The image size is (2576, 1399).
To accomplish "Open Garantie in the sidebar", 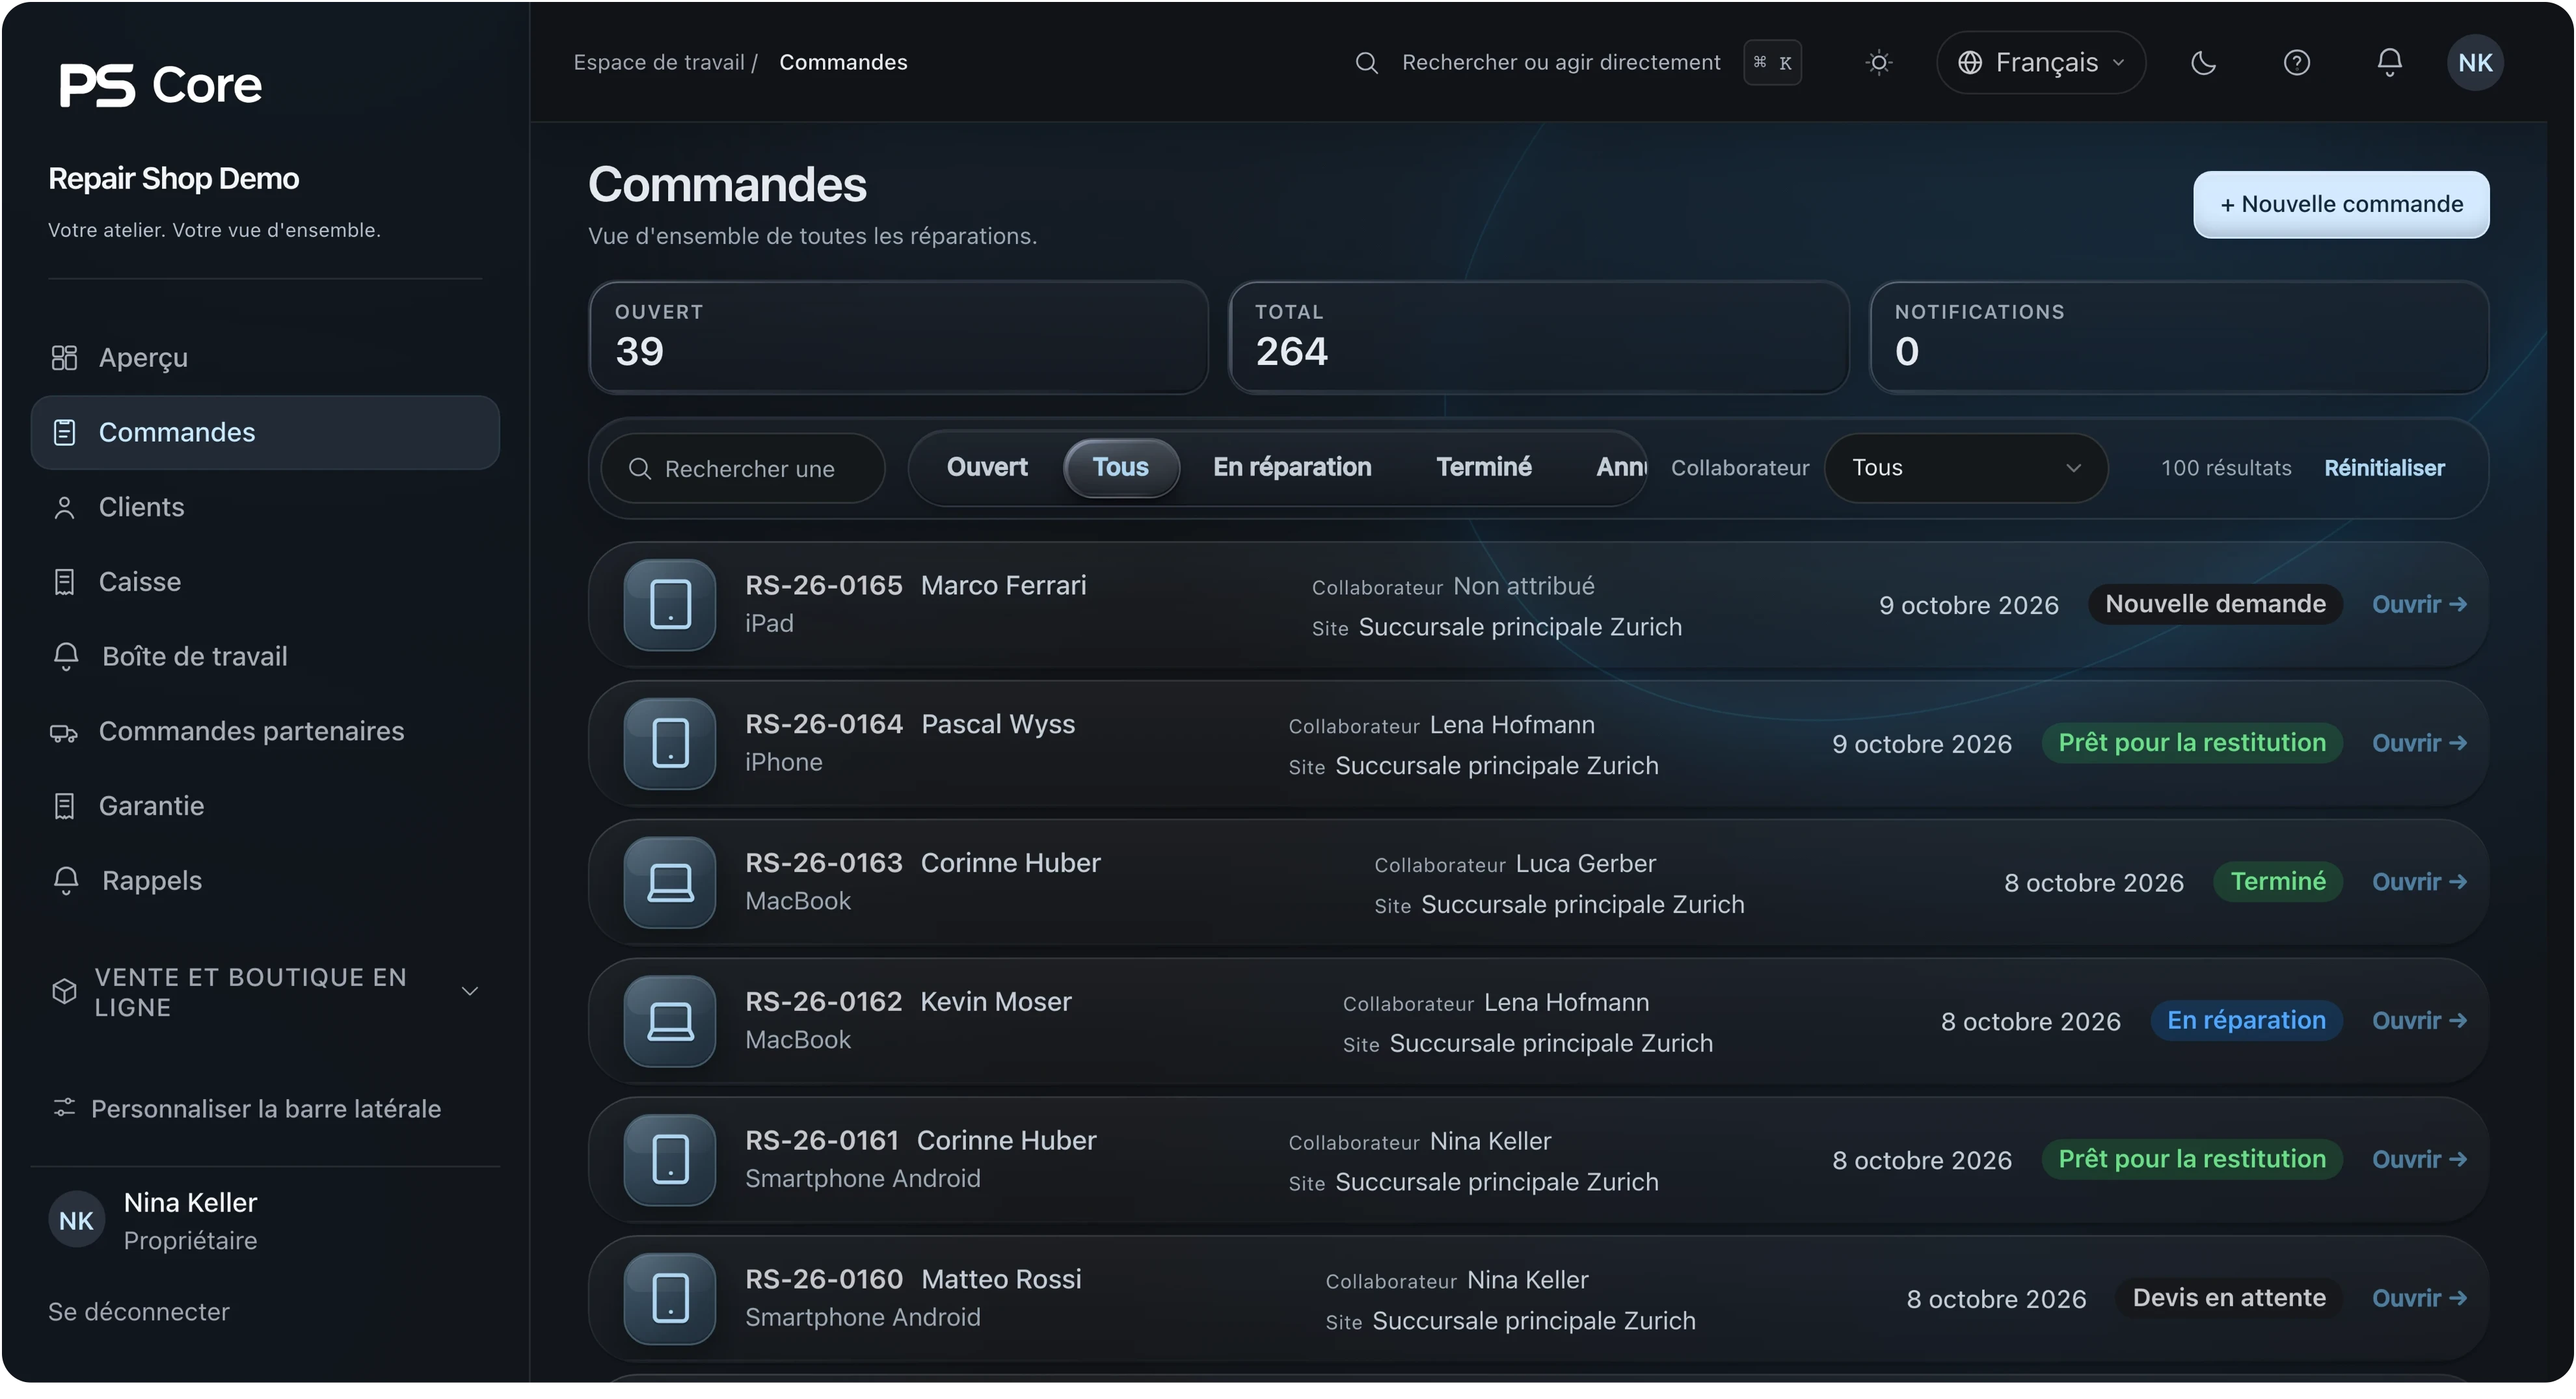I will pyautogui.click(x=265, y=806).
